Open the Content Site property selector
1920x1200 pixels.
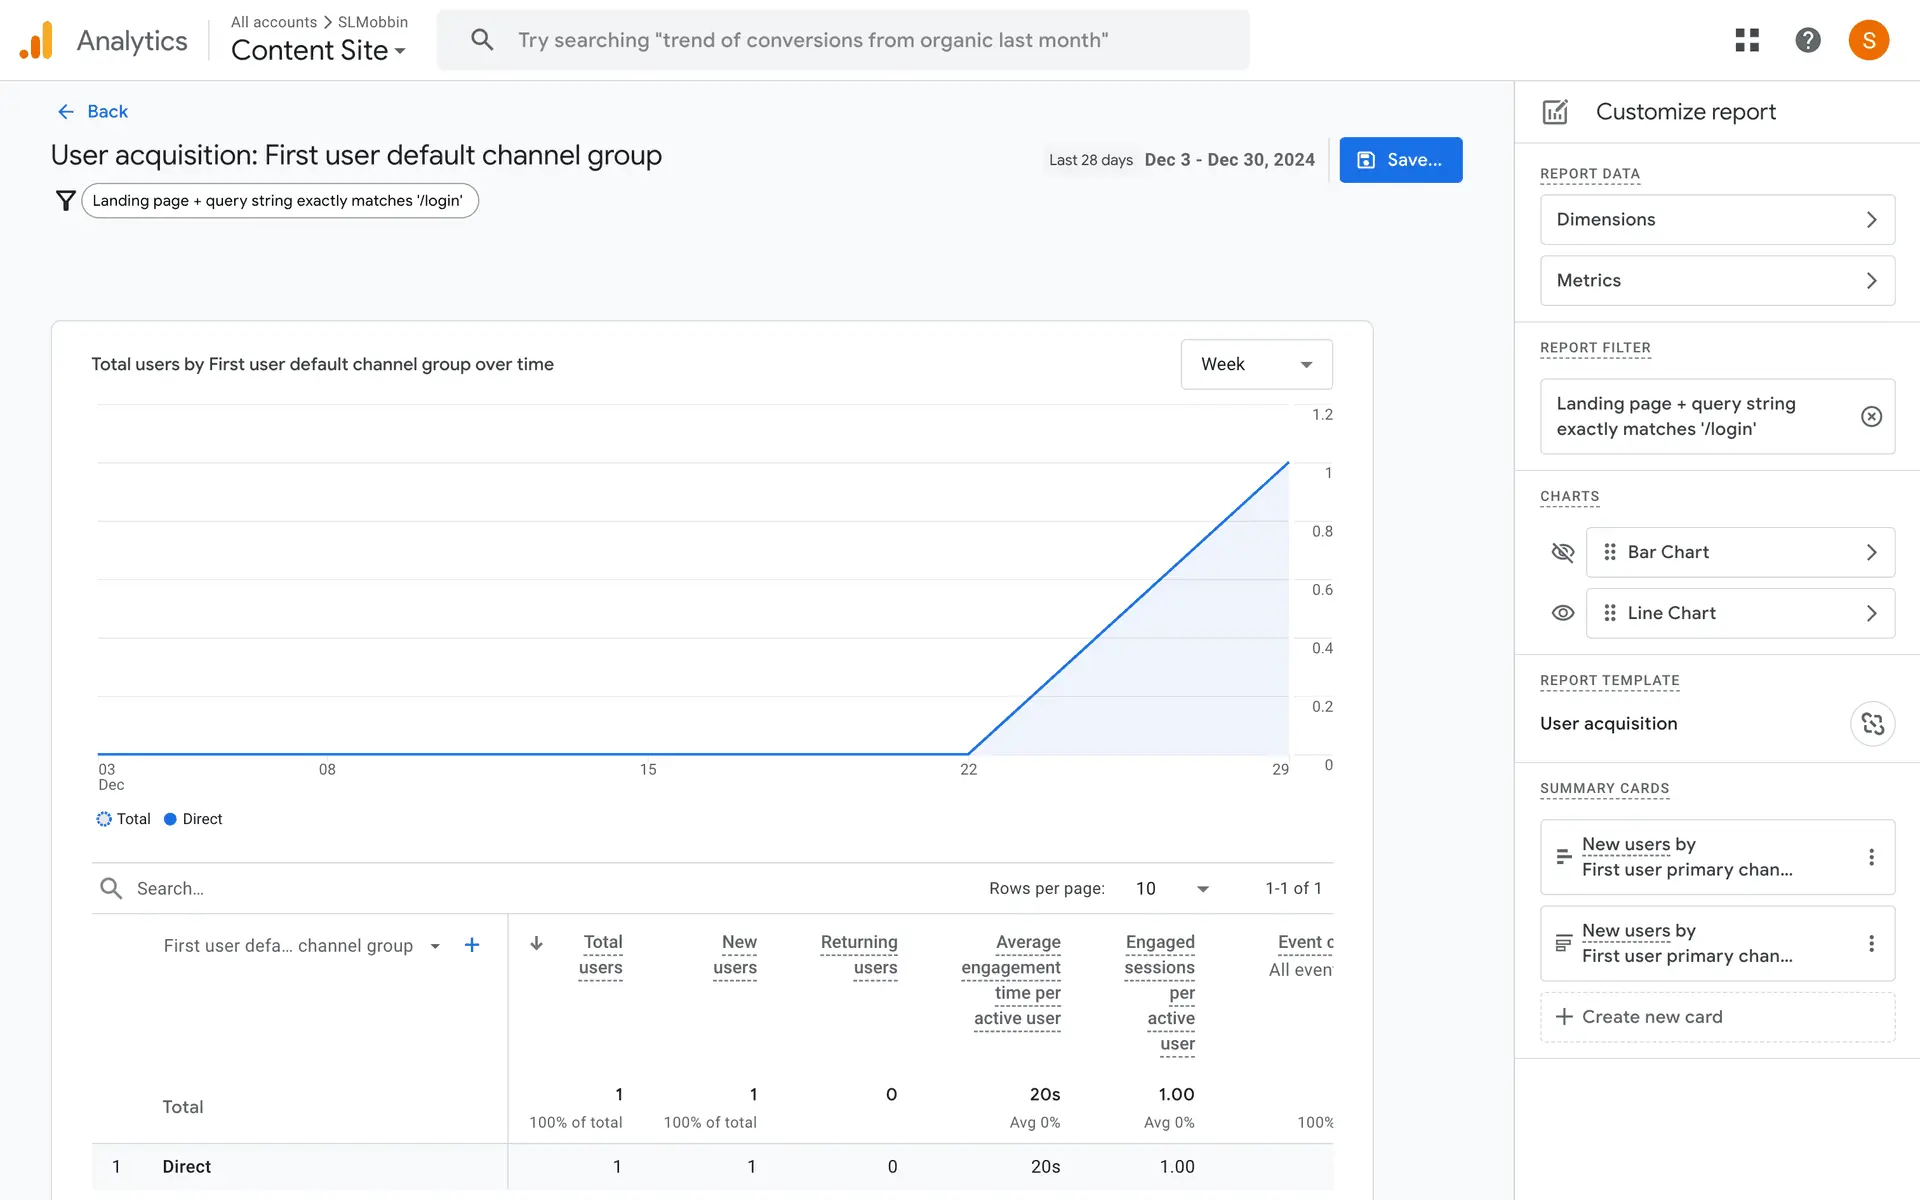pyautogui.click(x=318, y=50)
